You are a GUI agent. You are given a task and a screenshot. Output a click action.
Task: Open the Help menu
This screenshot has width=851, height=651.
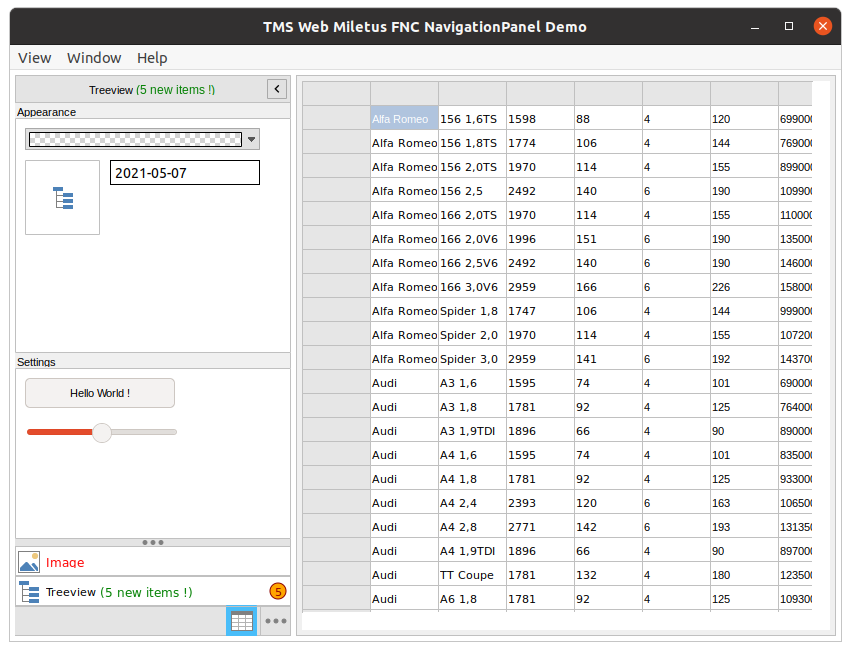pos(152,58)
